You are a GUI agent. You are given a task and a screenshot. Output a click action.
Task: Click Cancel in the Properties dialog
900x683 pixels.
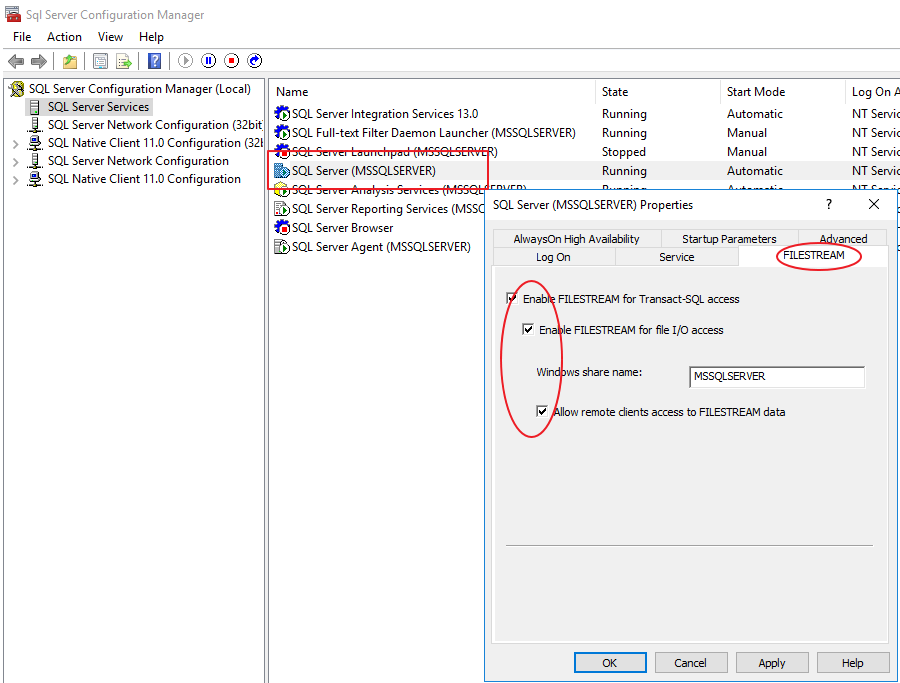click(690, 663)
